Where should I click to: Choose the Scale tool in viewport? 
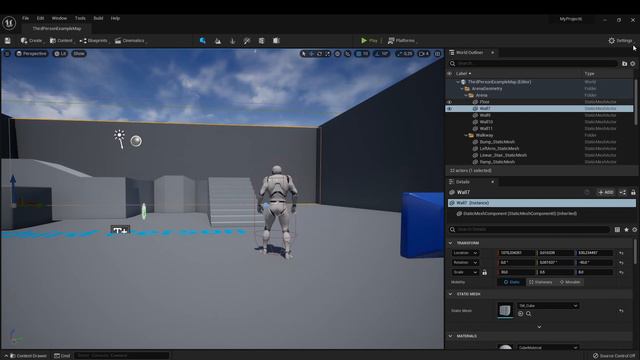327,53
